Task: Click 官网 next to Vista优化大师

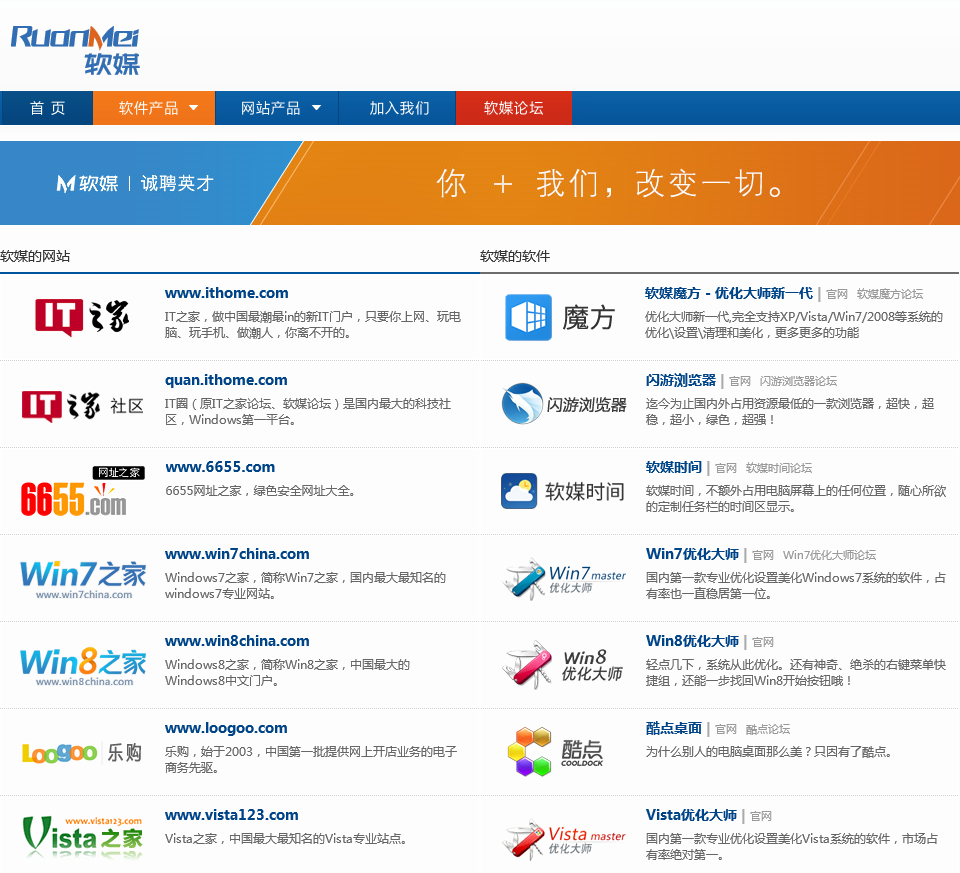Action: pos(761,816)
